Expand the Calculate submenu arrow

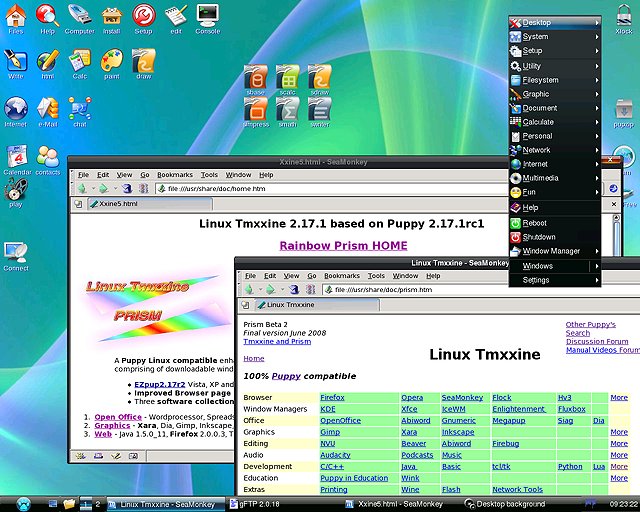[x=597, y=122]
